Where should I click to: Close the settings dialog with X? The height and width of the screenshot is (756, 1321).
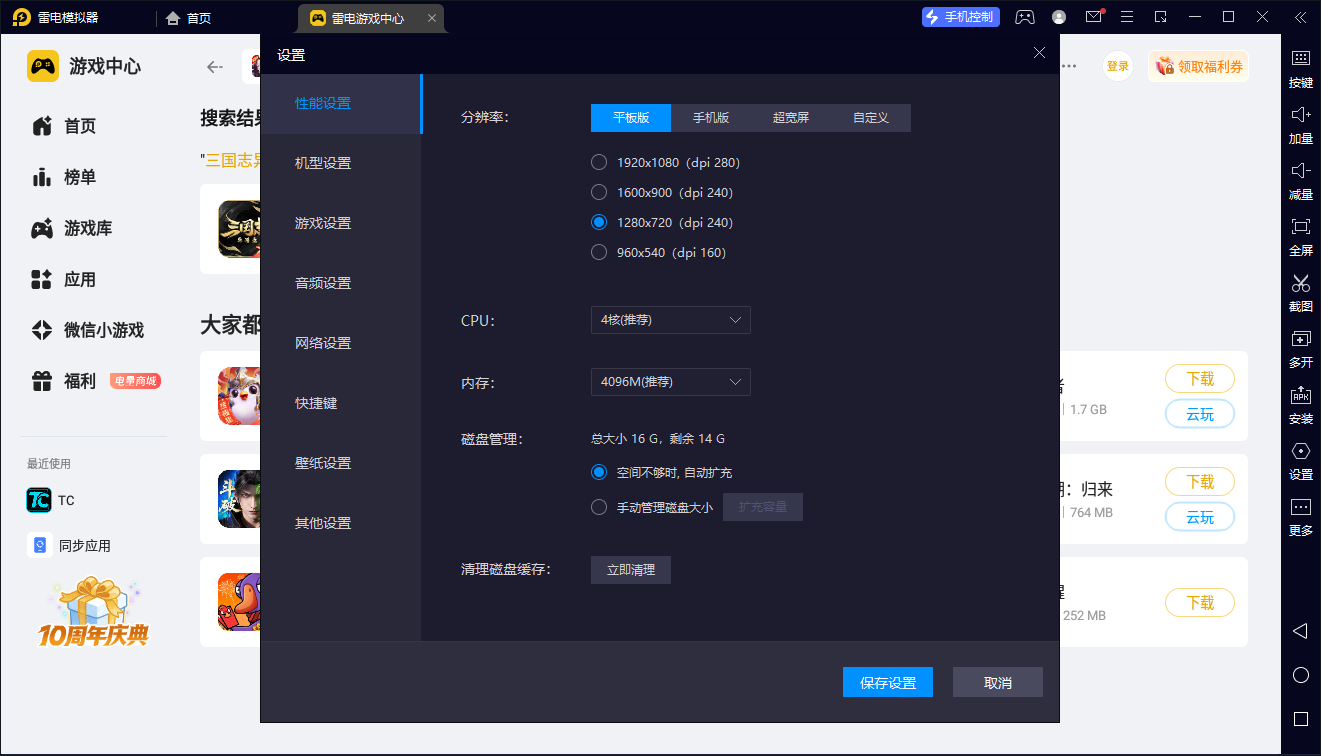point(1039,53)
